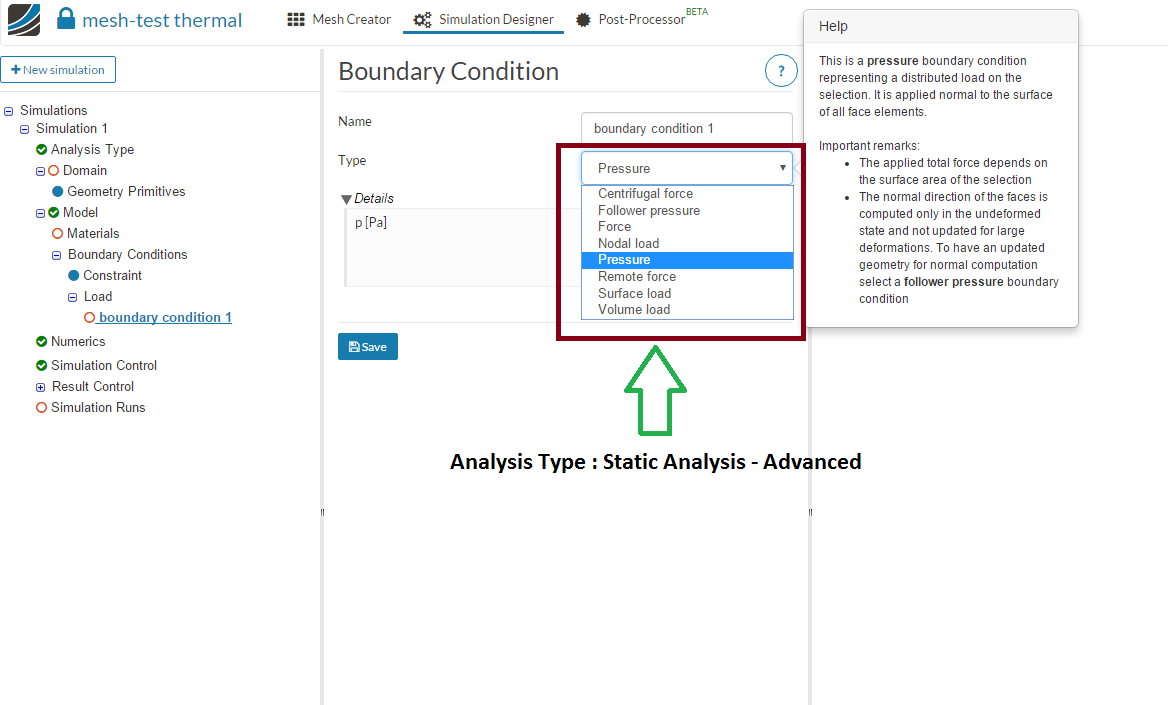Viewport: 1168px width, 705px height.
Task: Click the red circle status icon beside Domain
Action: tap(54, 171)
